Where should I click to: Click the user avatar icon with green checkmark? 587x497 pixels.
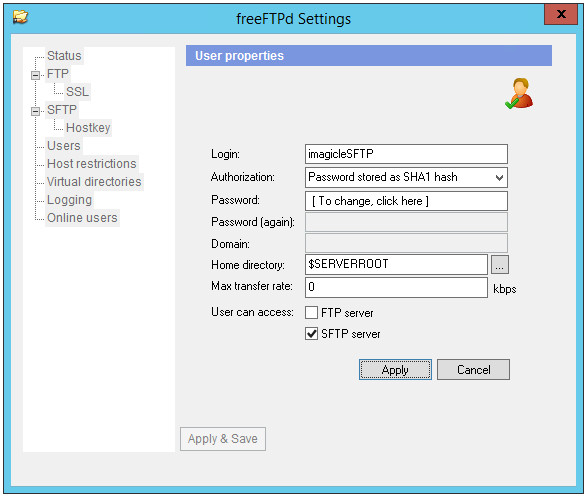click(x=519, y=94)
